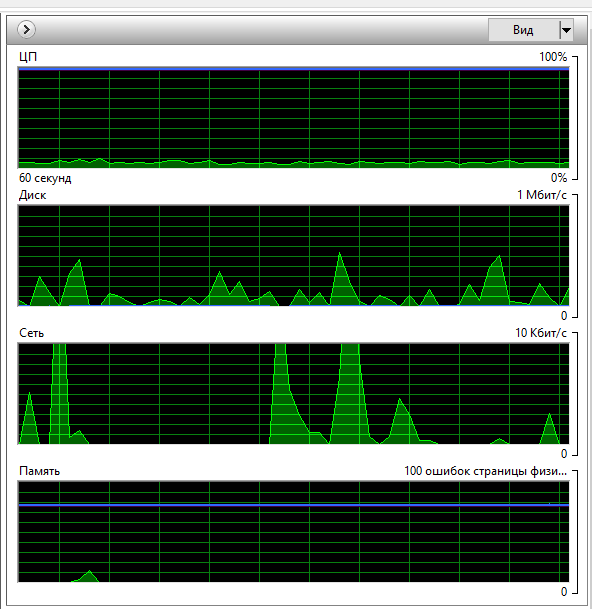Click the 0% label under ЦП graph

point(559,178)
